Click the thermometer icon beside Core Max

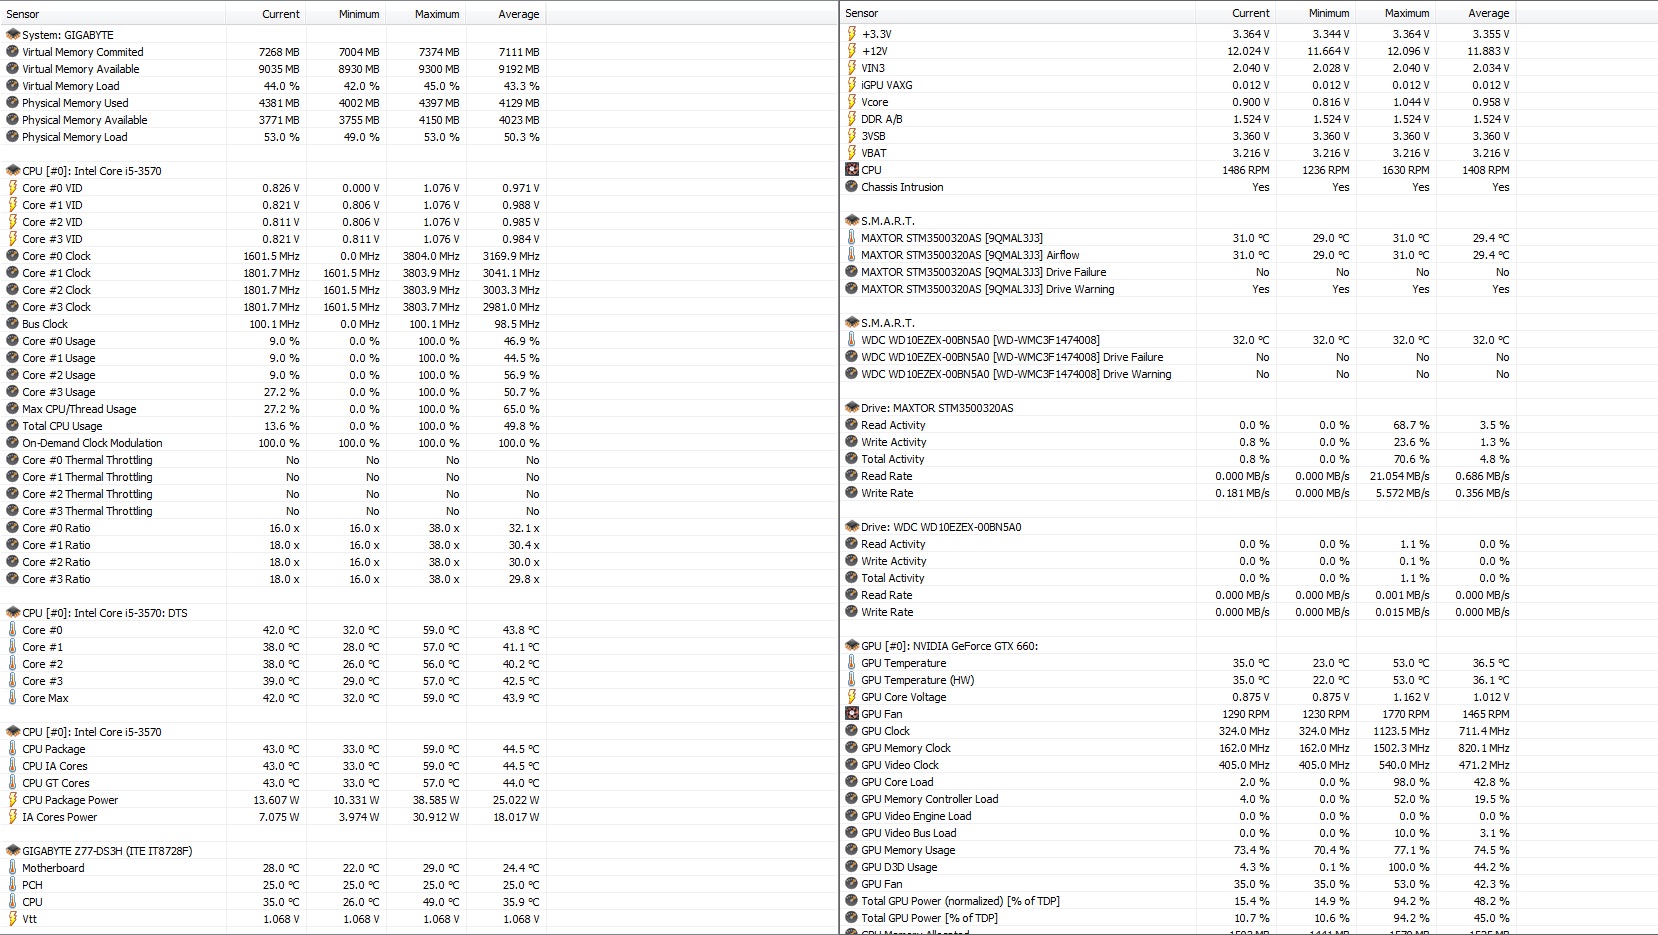coord(12,698)
